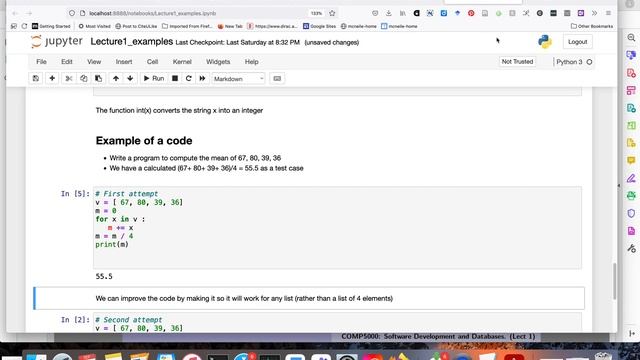Click the shield protect icon in right pane
Viewport: 640px width, 360px height.
631,213
